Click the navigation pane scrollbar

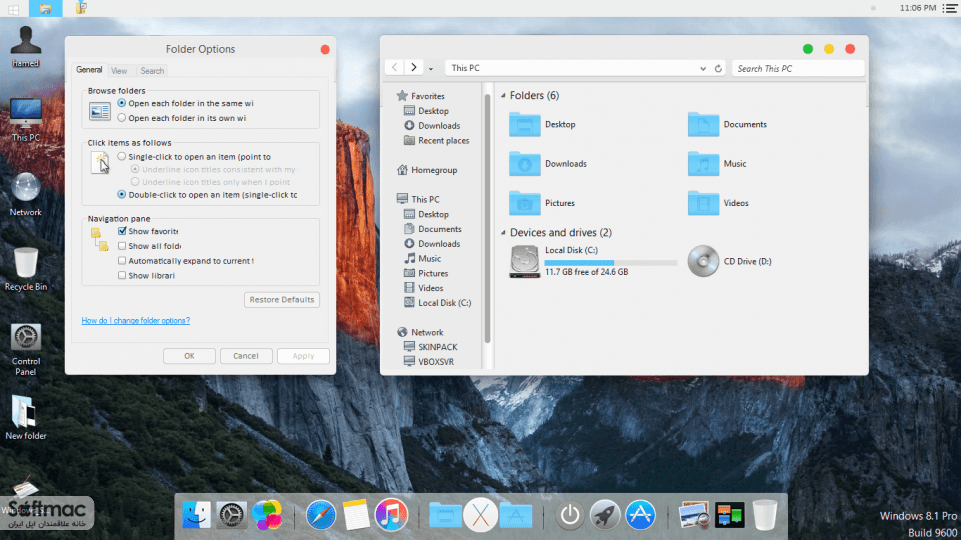click(487, 218)
